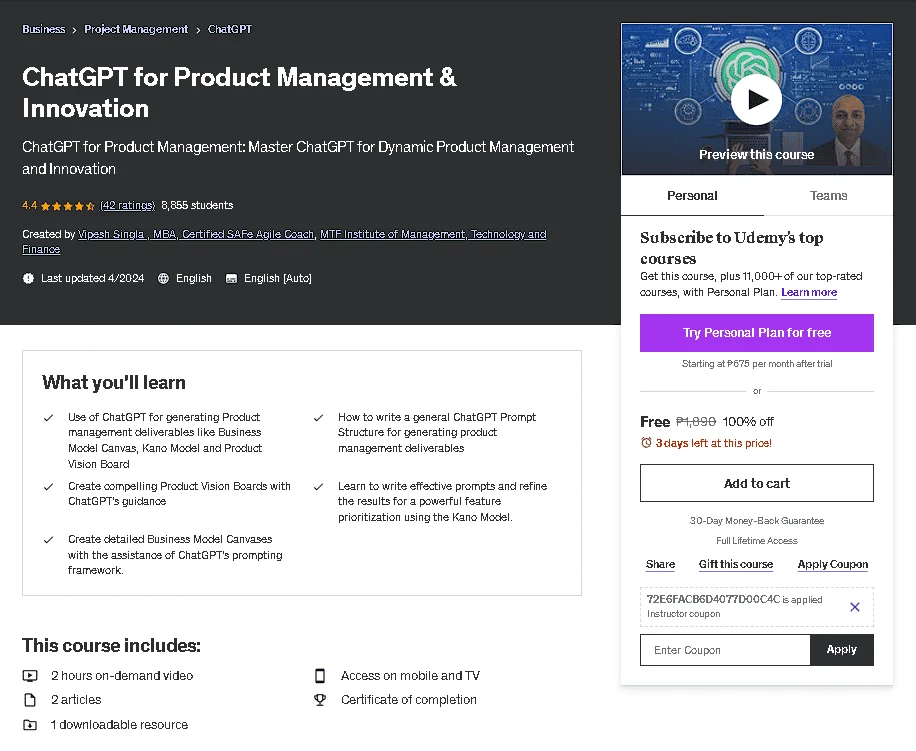Click checkmark beside 'Create detailed Business Model'
Viewport: 916px width, 751px height.
[48, 540]
